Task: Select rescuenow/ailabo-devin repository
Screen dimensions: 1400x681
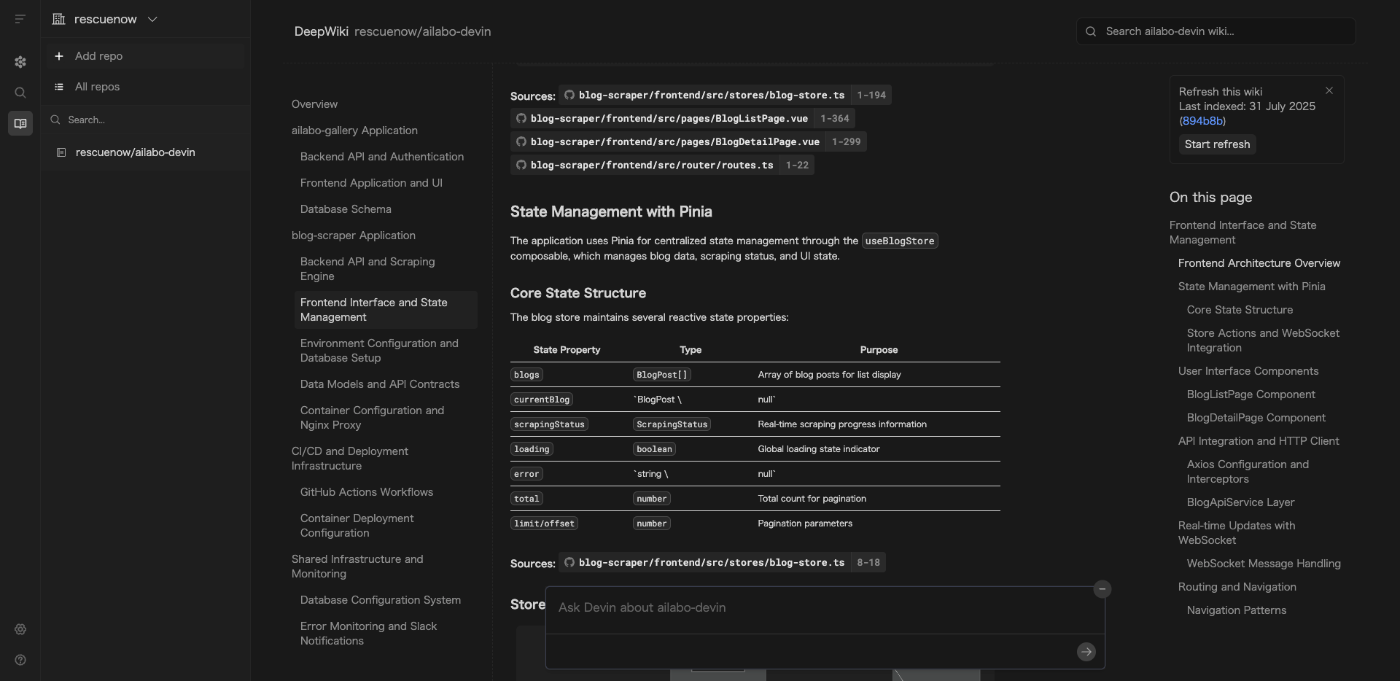Action: click(145, 152)
